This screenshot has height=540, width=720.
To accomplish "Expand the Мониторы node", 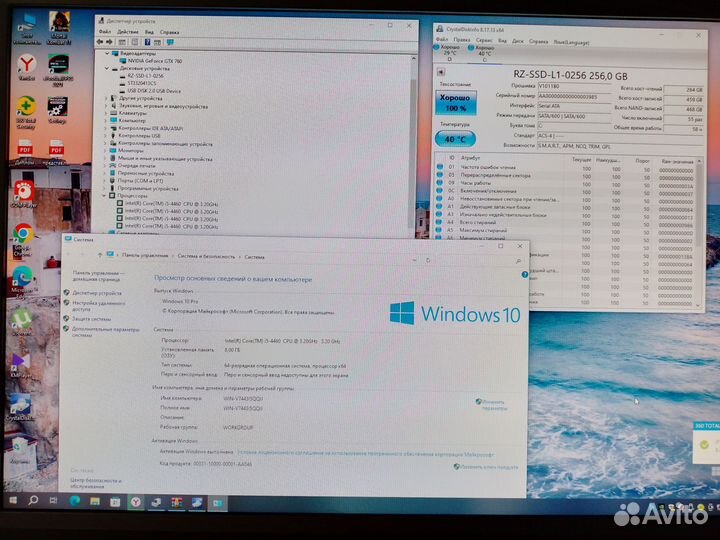I will 105,151.
